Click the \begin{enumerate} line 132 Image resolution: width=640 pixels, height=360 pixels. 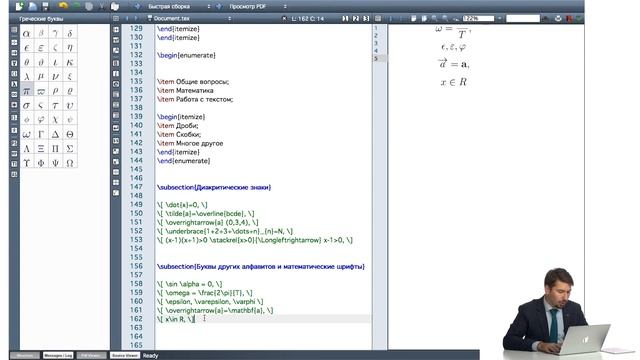(186, 55)
